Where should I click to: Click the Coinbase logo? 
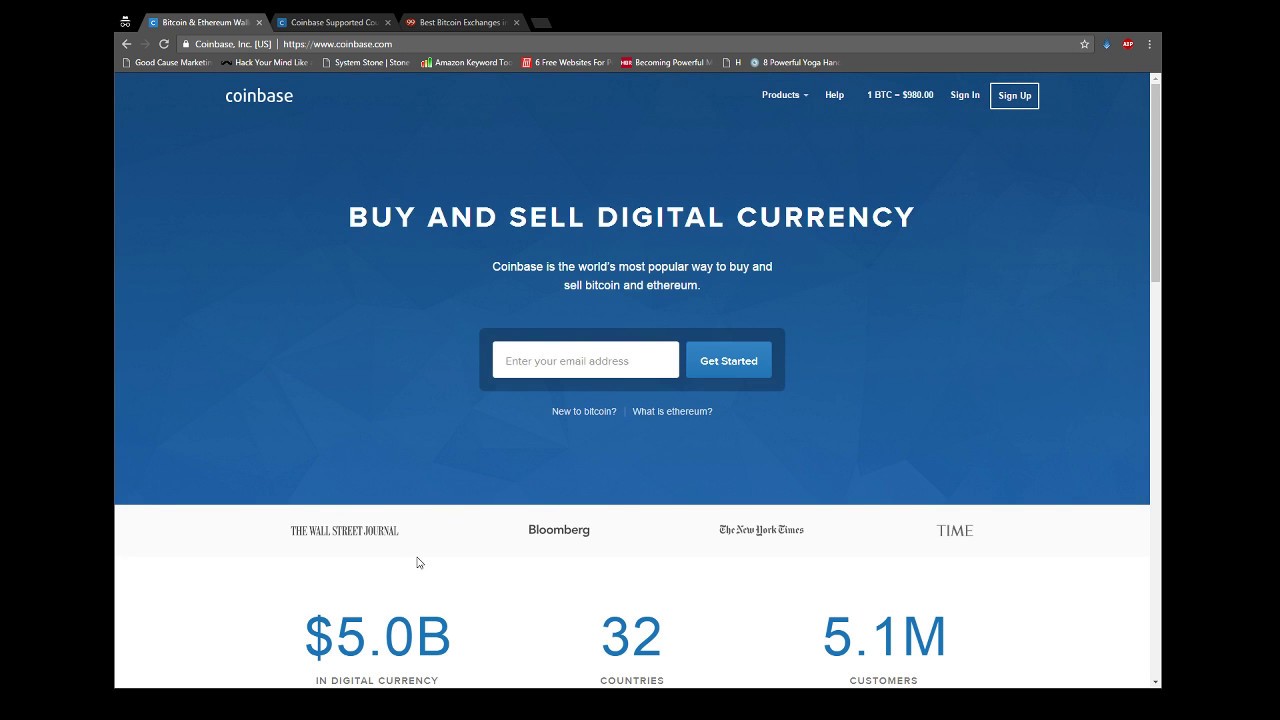(x=259, y=96)
